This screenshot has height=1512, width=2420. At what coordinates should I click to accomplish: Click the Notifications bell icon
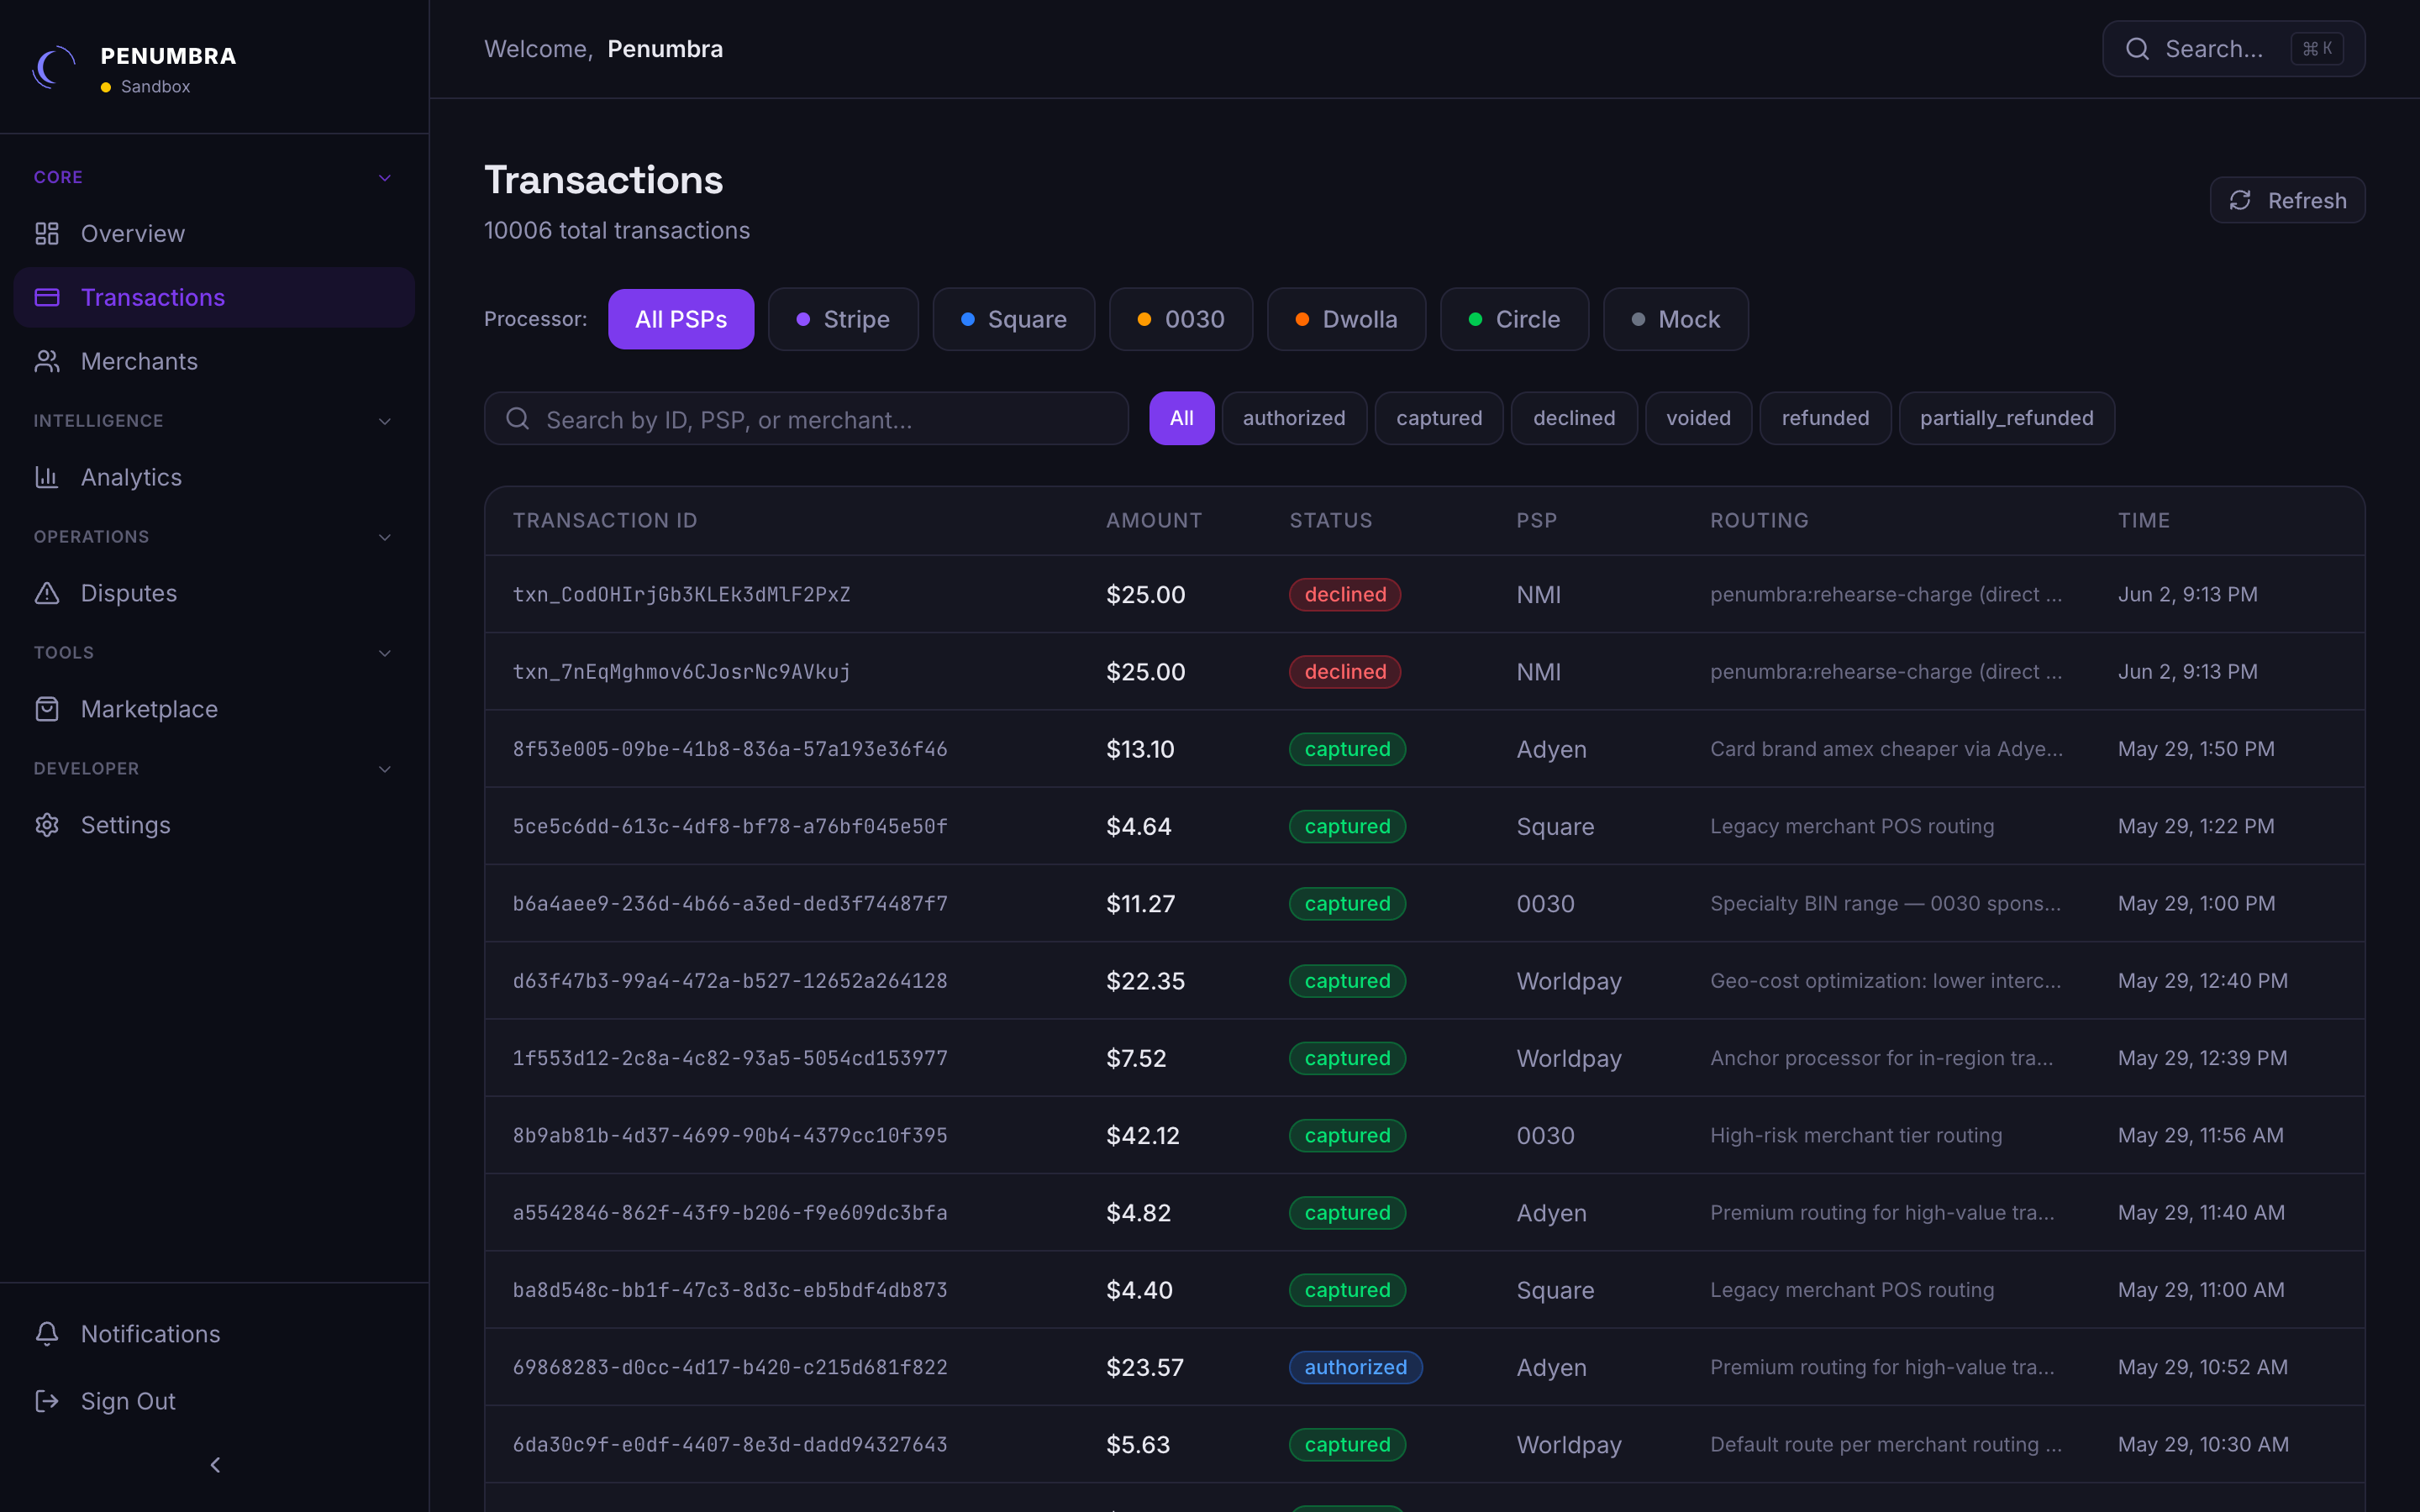(47, 1333)
